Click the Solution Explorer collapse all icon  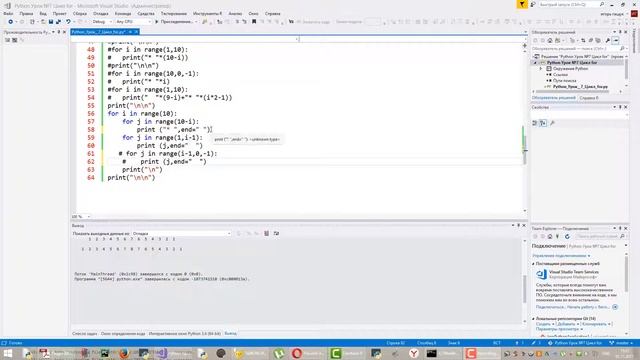pos(591,40)
